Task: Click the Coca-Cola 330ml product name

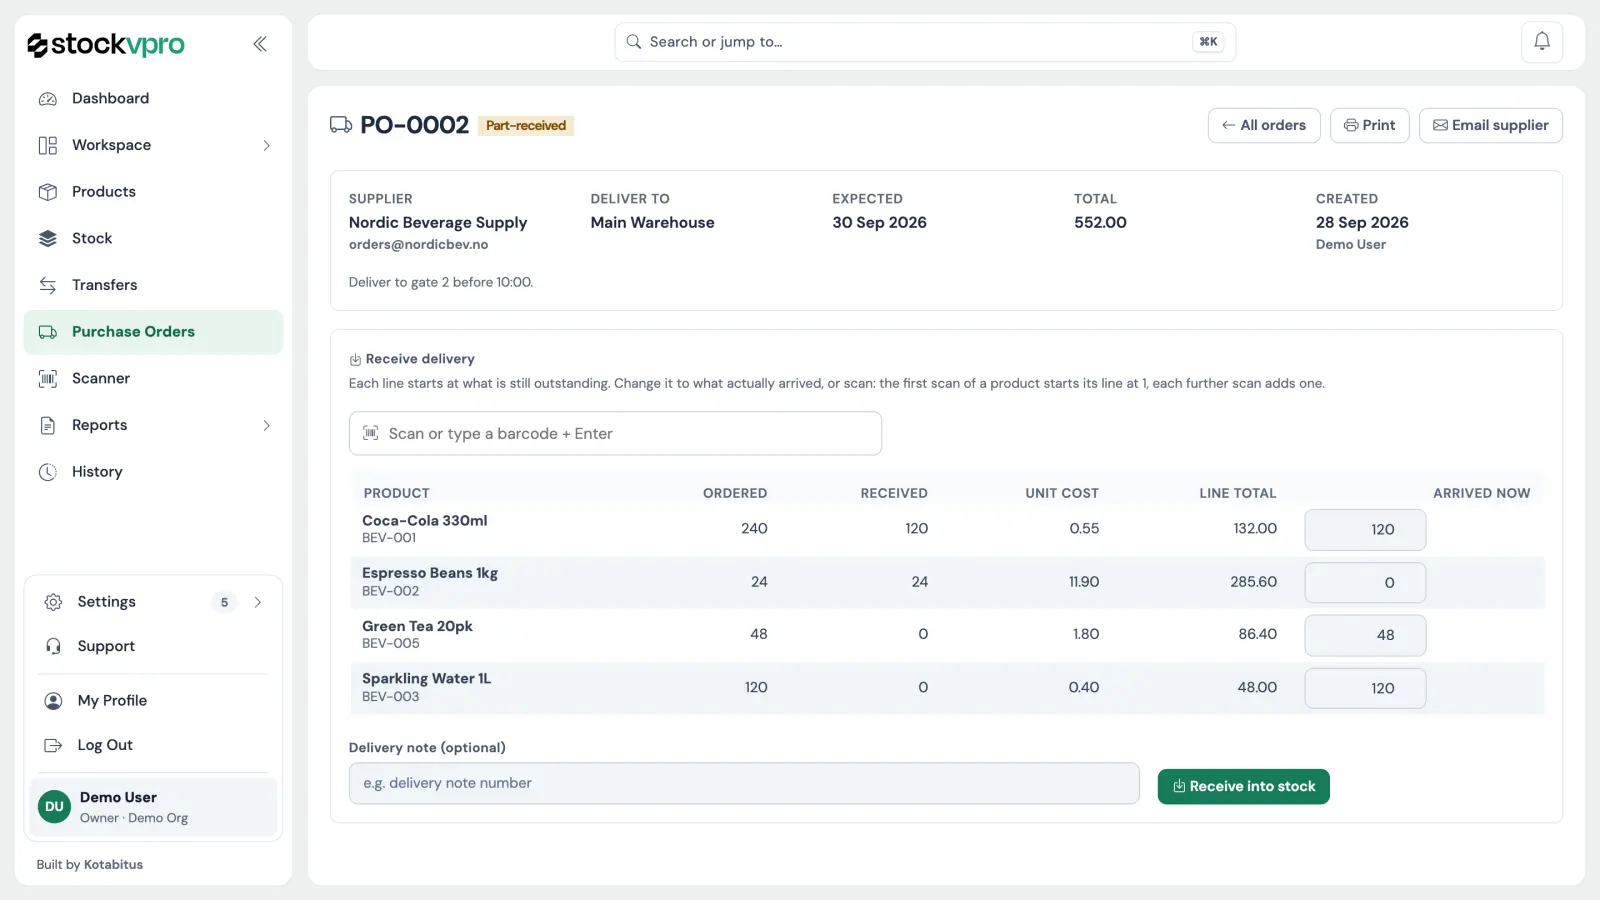Action: click(425, 521)
